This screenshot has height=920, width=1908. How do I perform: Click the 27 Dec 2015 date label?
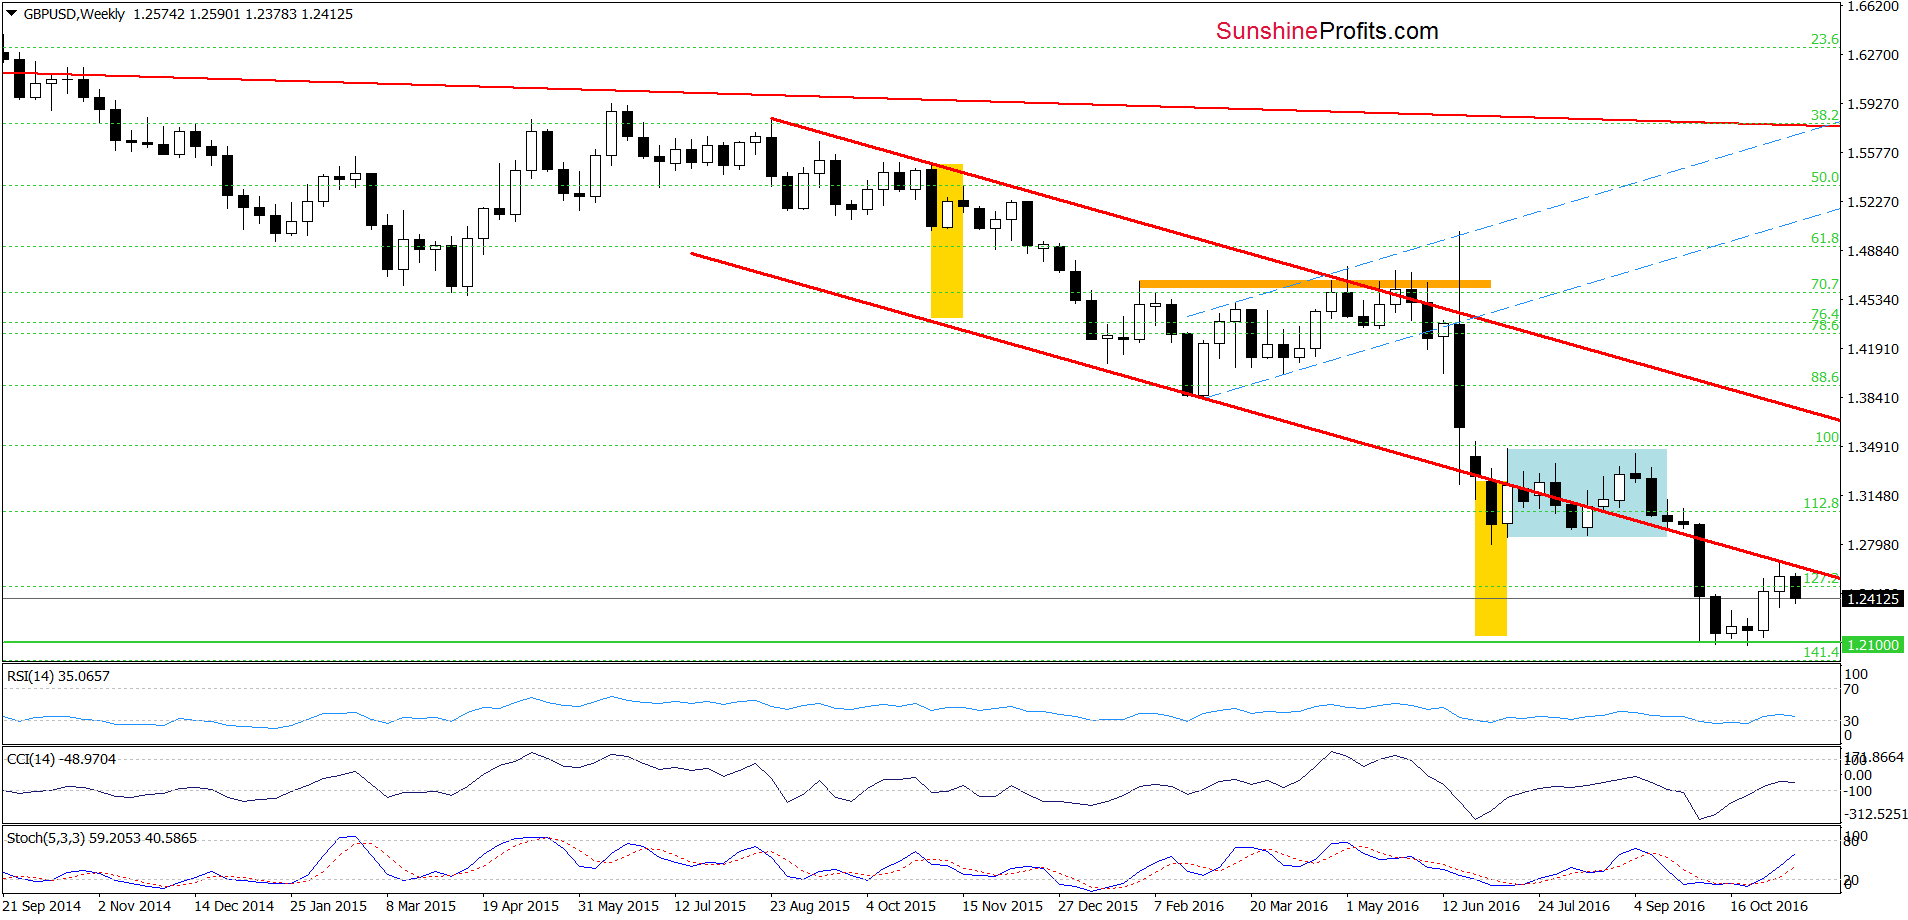pos(1098,906)
